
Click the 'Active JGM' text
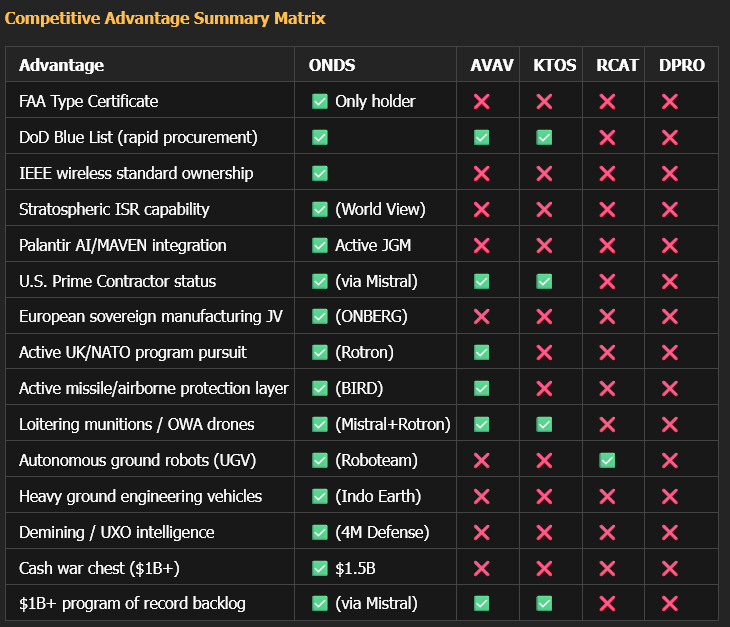373,245
